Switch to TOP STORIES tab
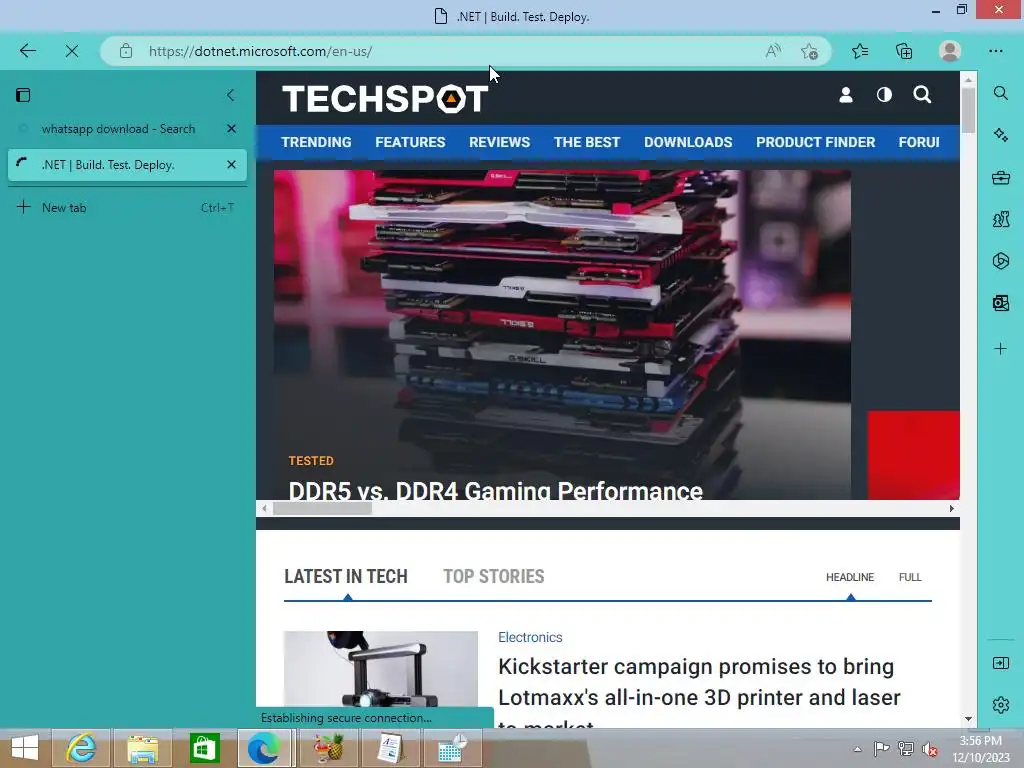Screen dimensions: 1024x768 point(494,577)
